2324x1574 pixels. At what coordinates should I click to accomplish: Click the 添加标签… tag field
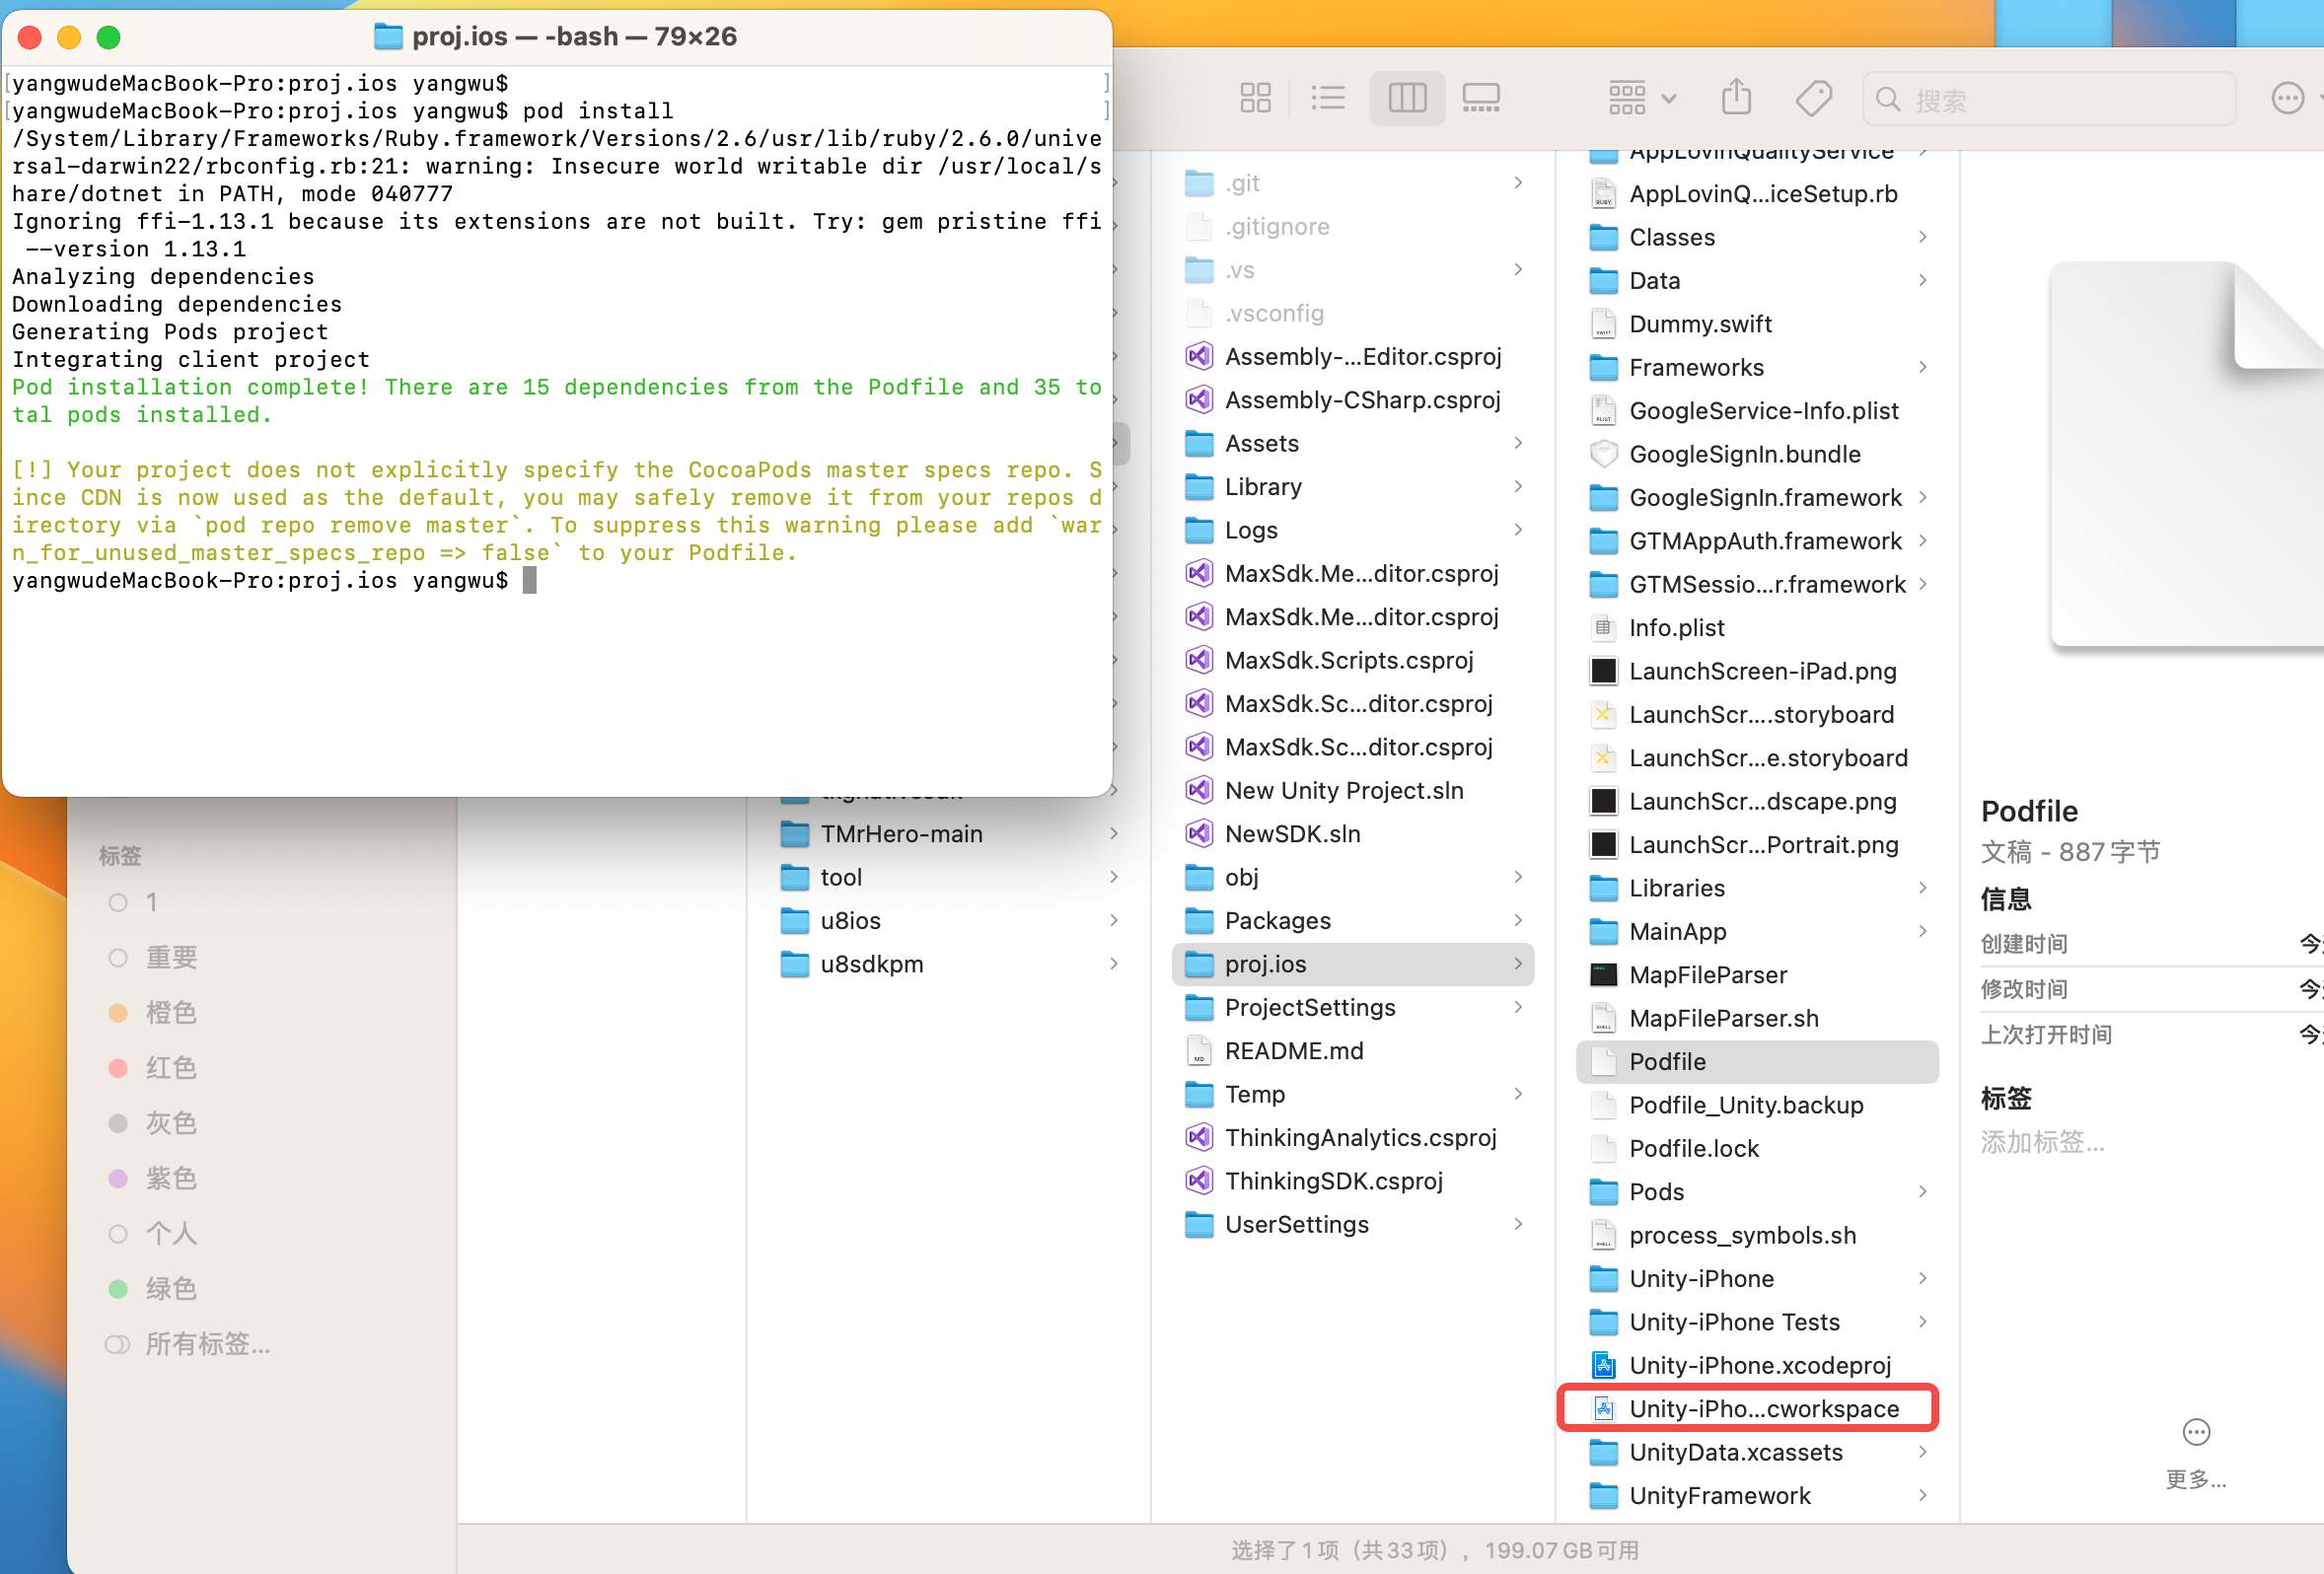click(x=2042, y=1142)
